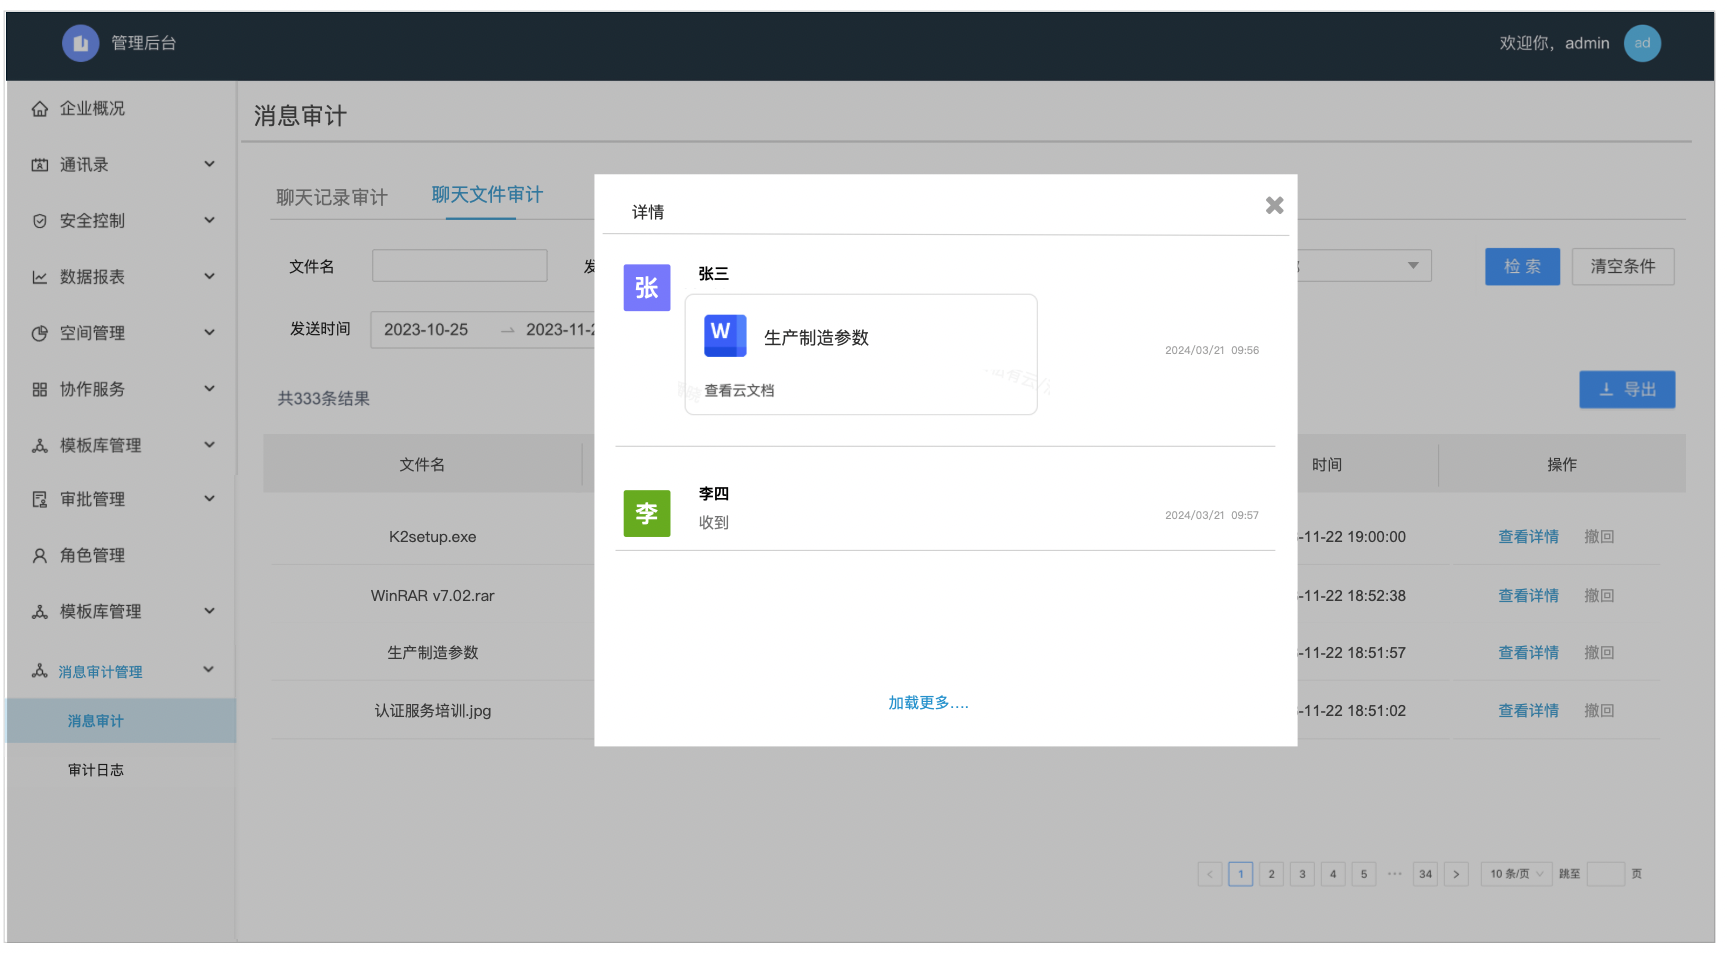Screen dimensions: 1727x954
Task: Expand the 安全控制 menu chevron
Action: tap(209, 220)
